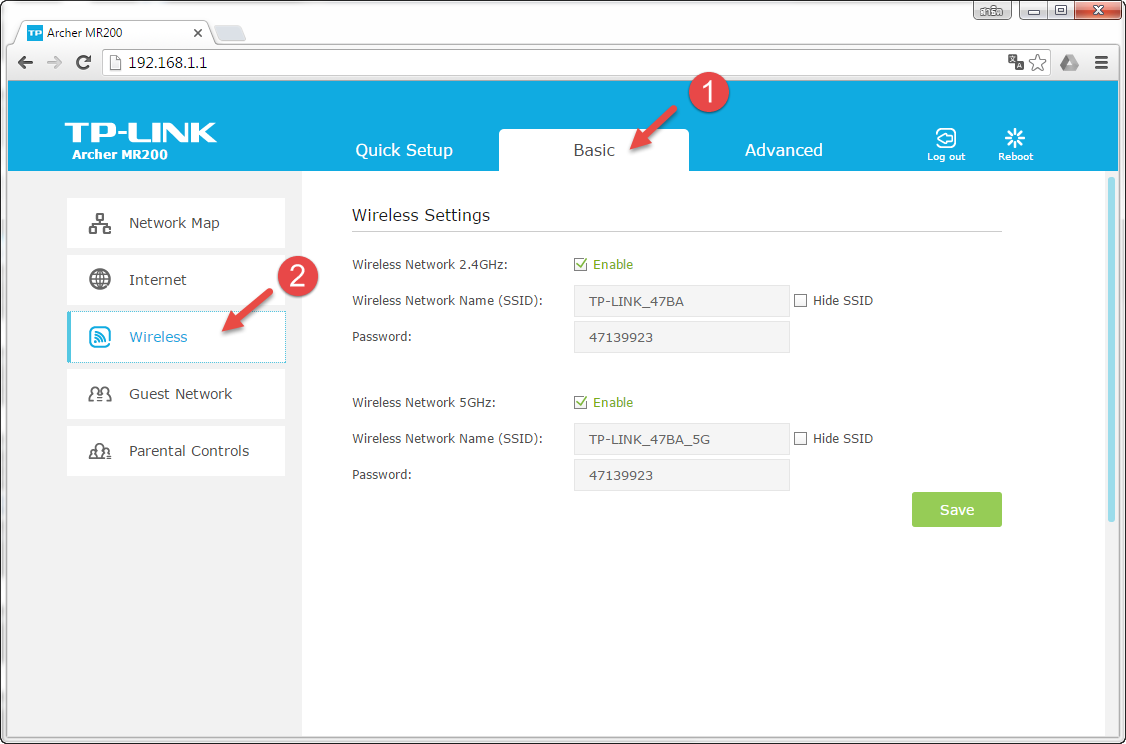The height and width of the screenshot is (744, 1126).
Task: Click the Parental Controls icon
Action: tap(100, 451)
